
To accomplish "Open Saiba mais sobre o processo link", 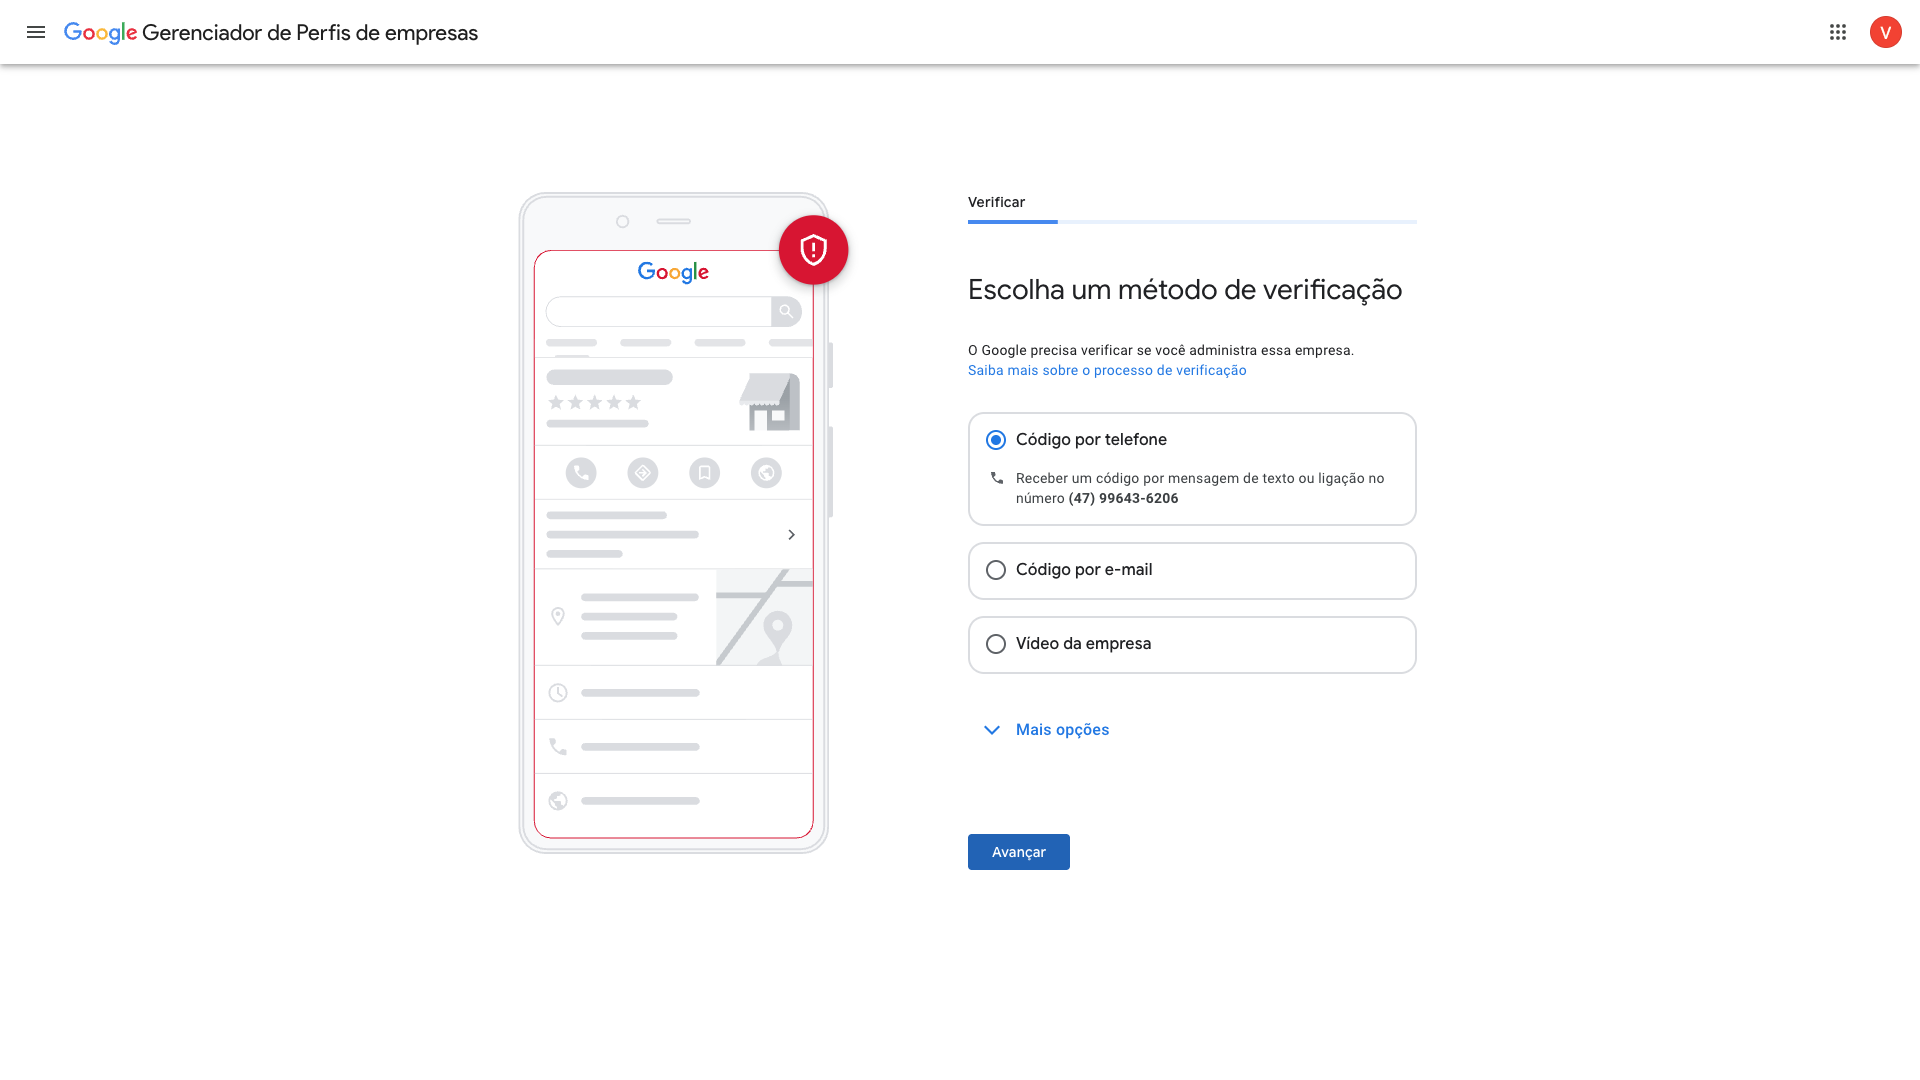I will (1107, 370).
